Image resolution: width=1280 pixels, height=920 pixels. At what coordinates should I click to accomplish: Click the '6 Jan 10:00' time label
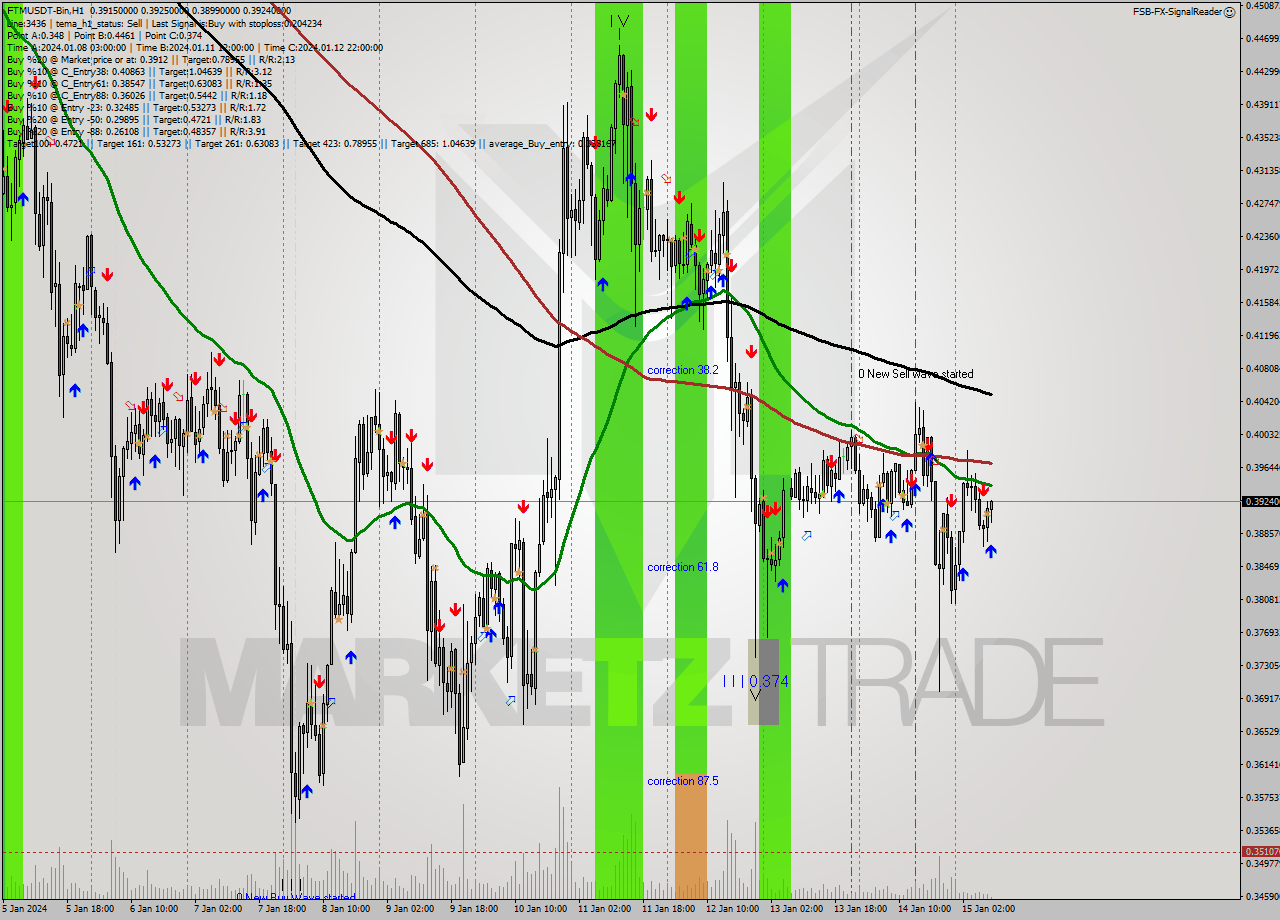tap(153, 909)
